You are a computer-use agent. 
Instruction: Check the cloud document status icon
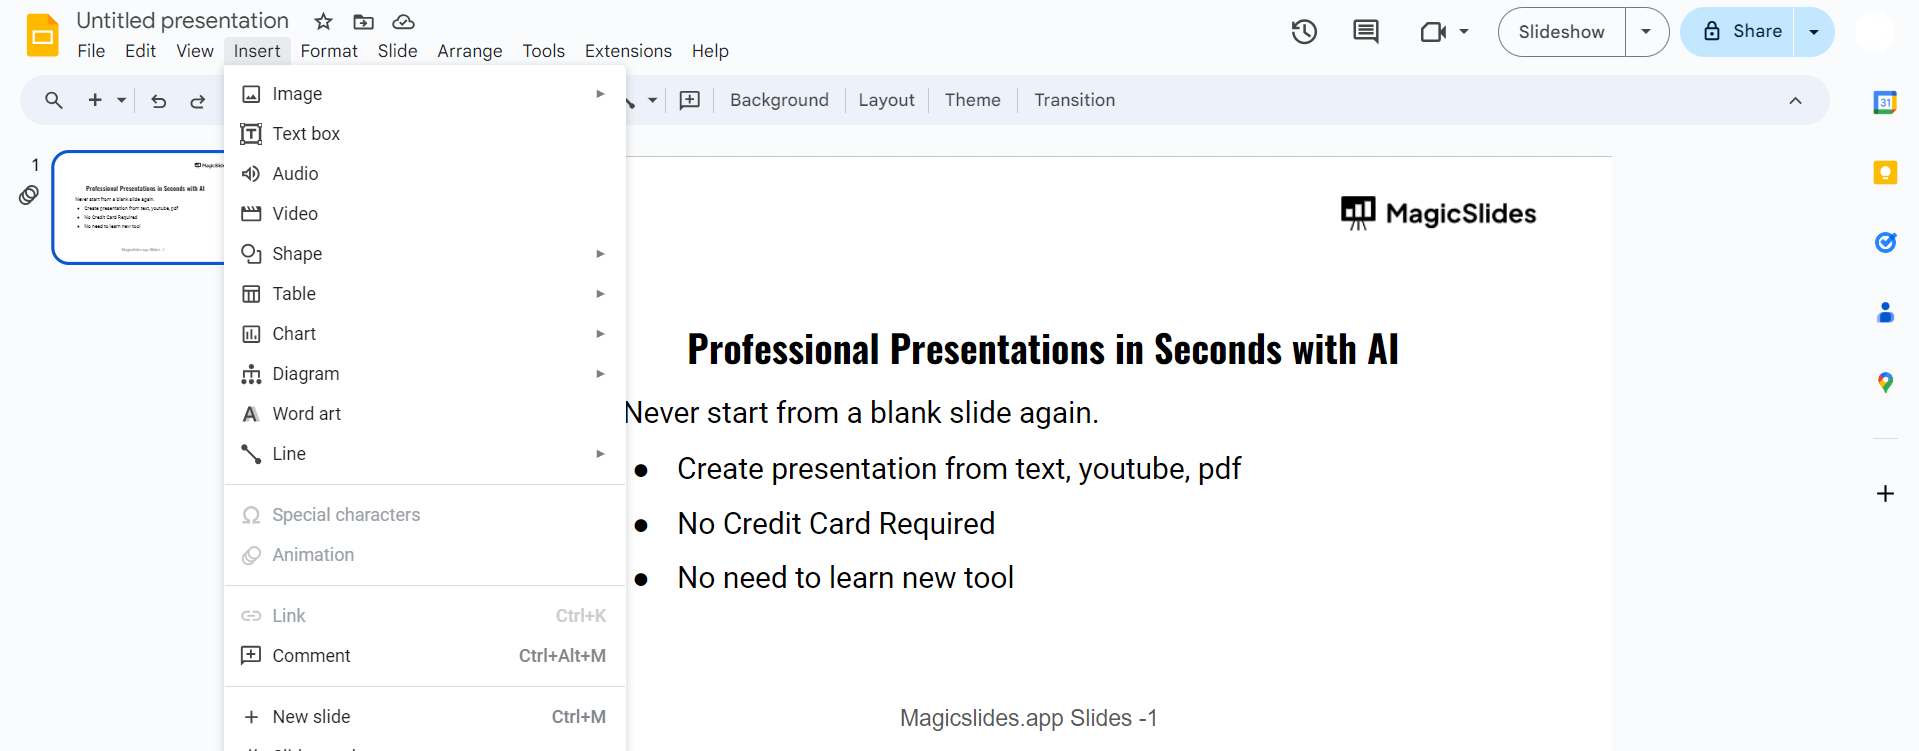[403, 21]
